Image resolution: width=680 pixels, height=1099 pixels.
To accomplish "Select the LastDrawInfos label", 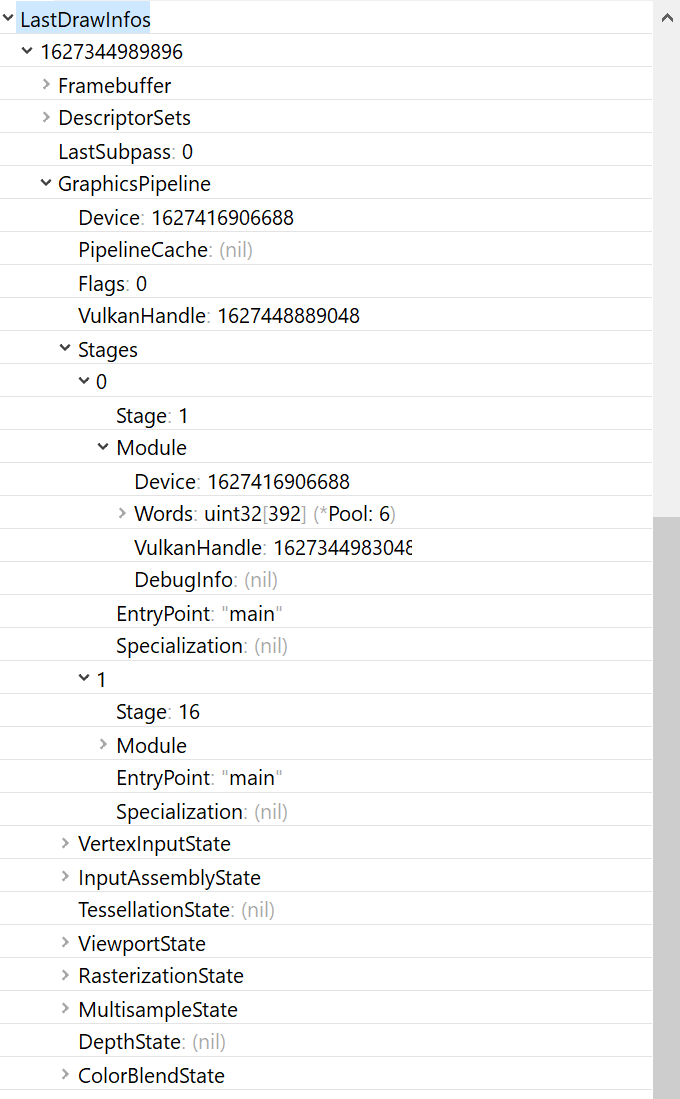I will point(85,19).
